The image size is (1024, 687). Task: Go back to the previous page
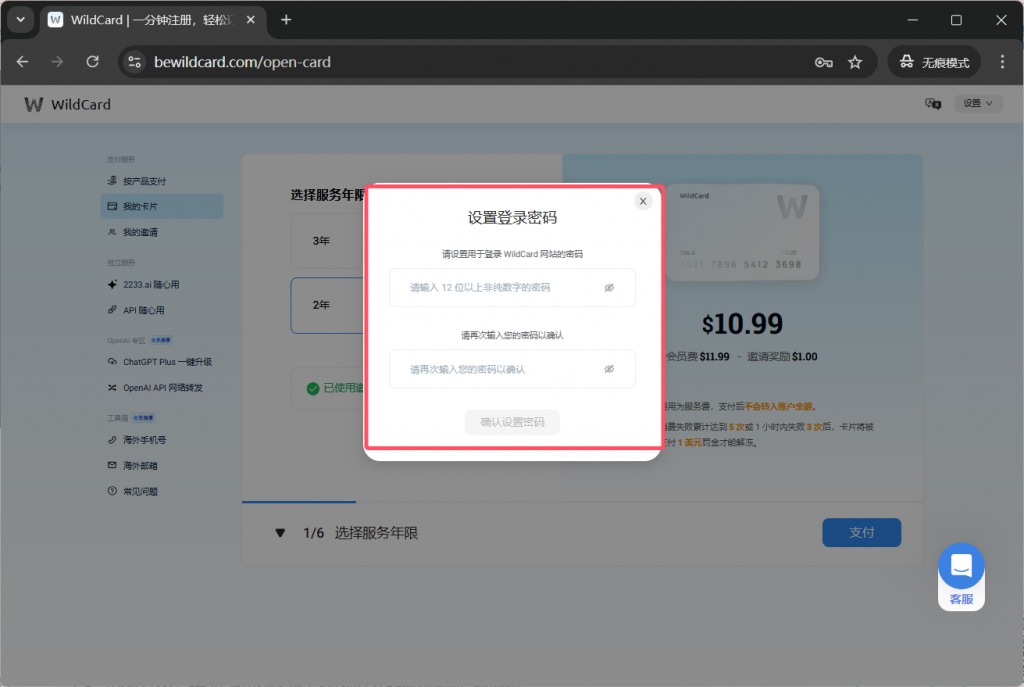(23, 62)
